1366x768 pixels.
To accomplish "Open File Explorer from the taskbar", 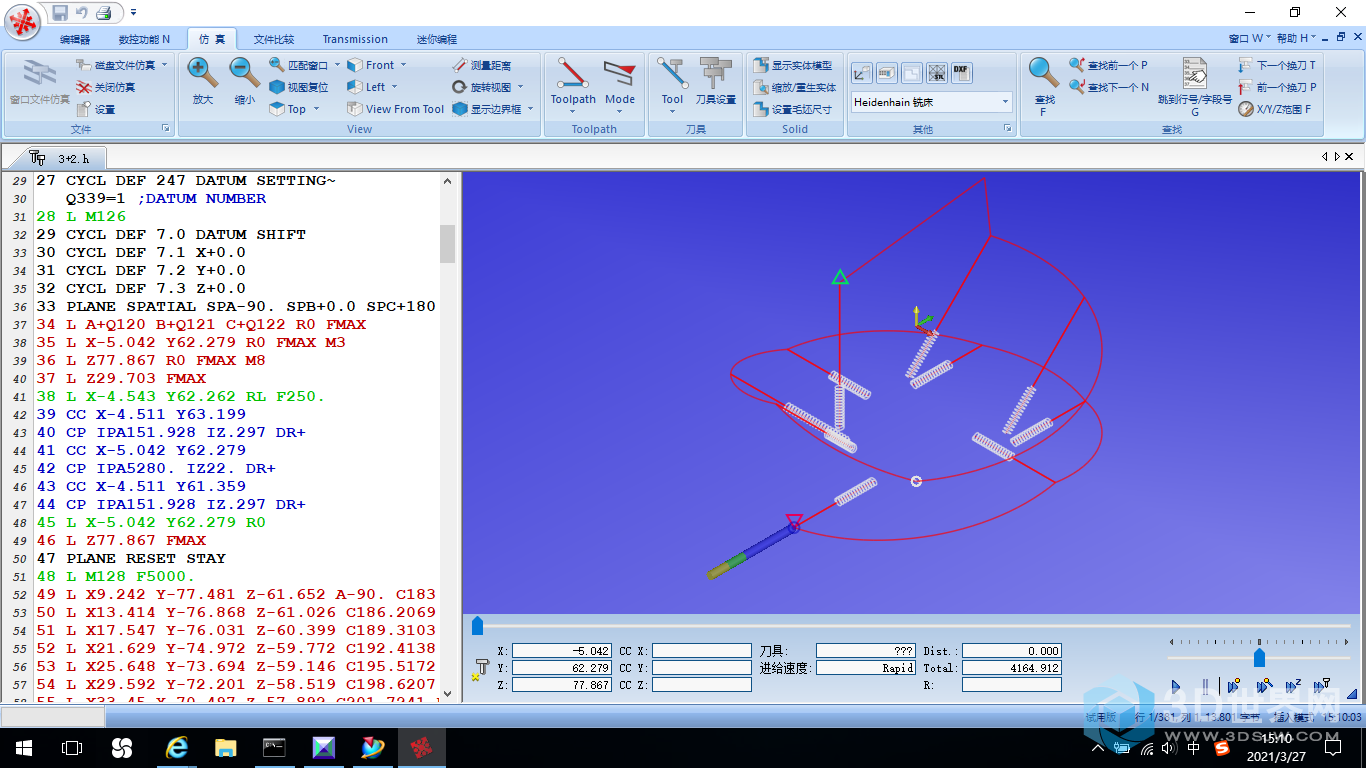I will (226, 747).
